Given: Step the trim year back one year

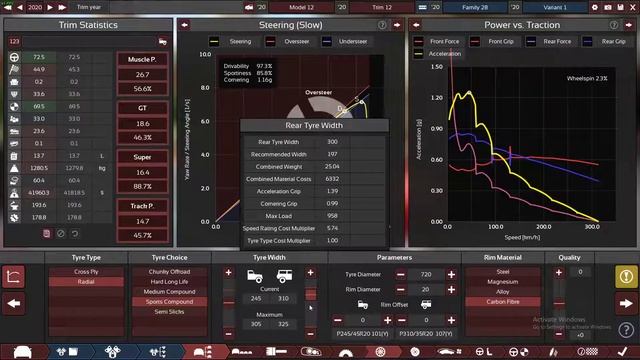Looking at the screenshot, I should [x=20, y=7].
